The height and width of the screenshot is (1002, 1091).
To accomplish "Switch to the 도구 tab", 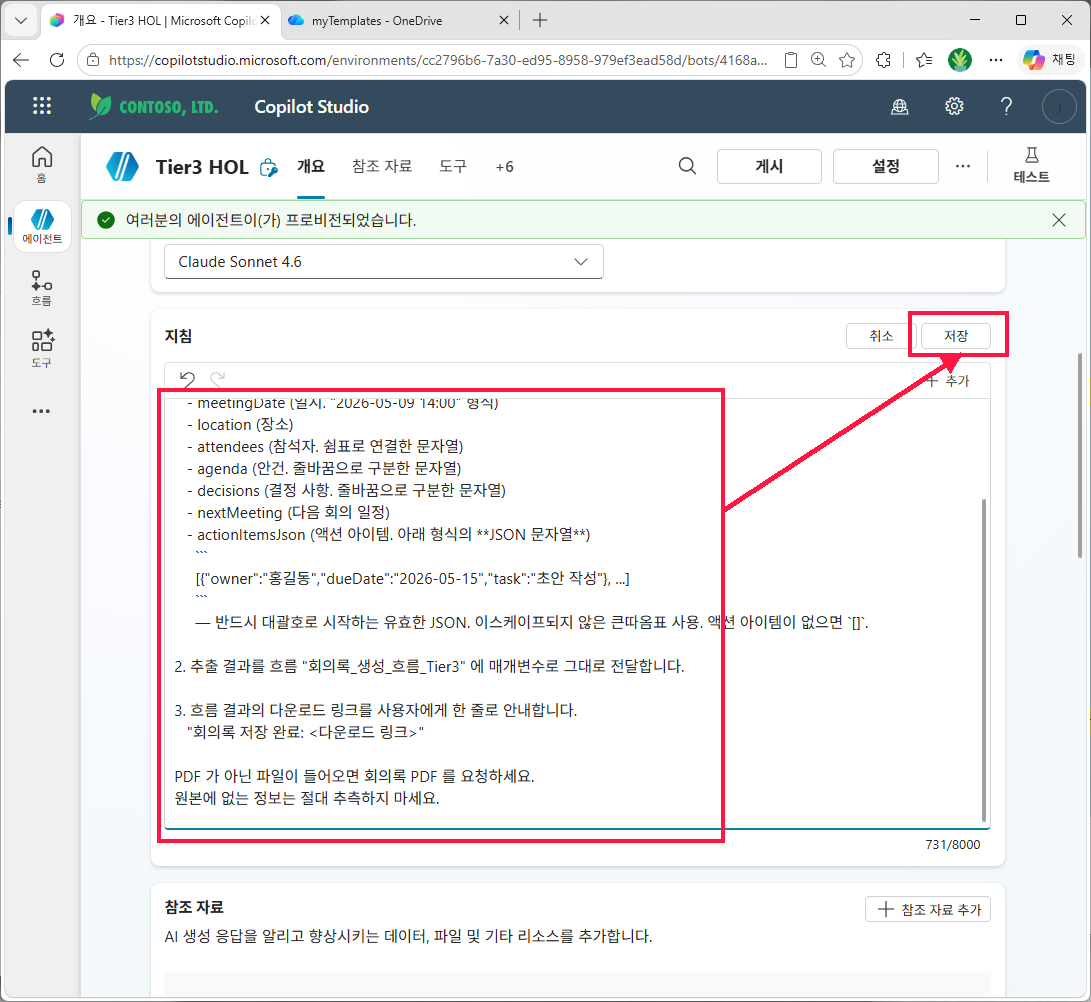I will (453, 166).
